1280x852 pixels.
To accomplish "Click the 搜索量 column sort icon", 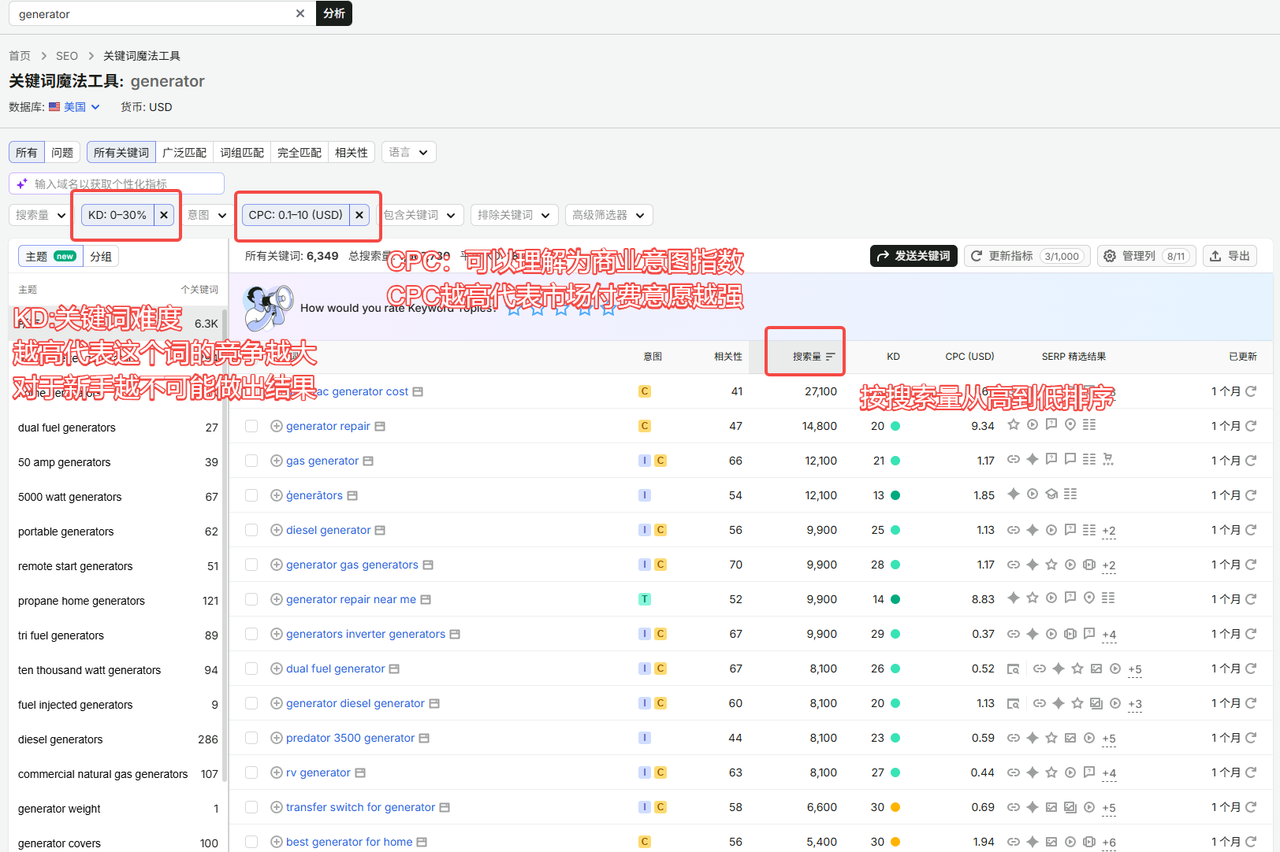I will pyautogui.click(x=831, y=357).
